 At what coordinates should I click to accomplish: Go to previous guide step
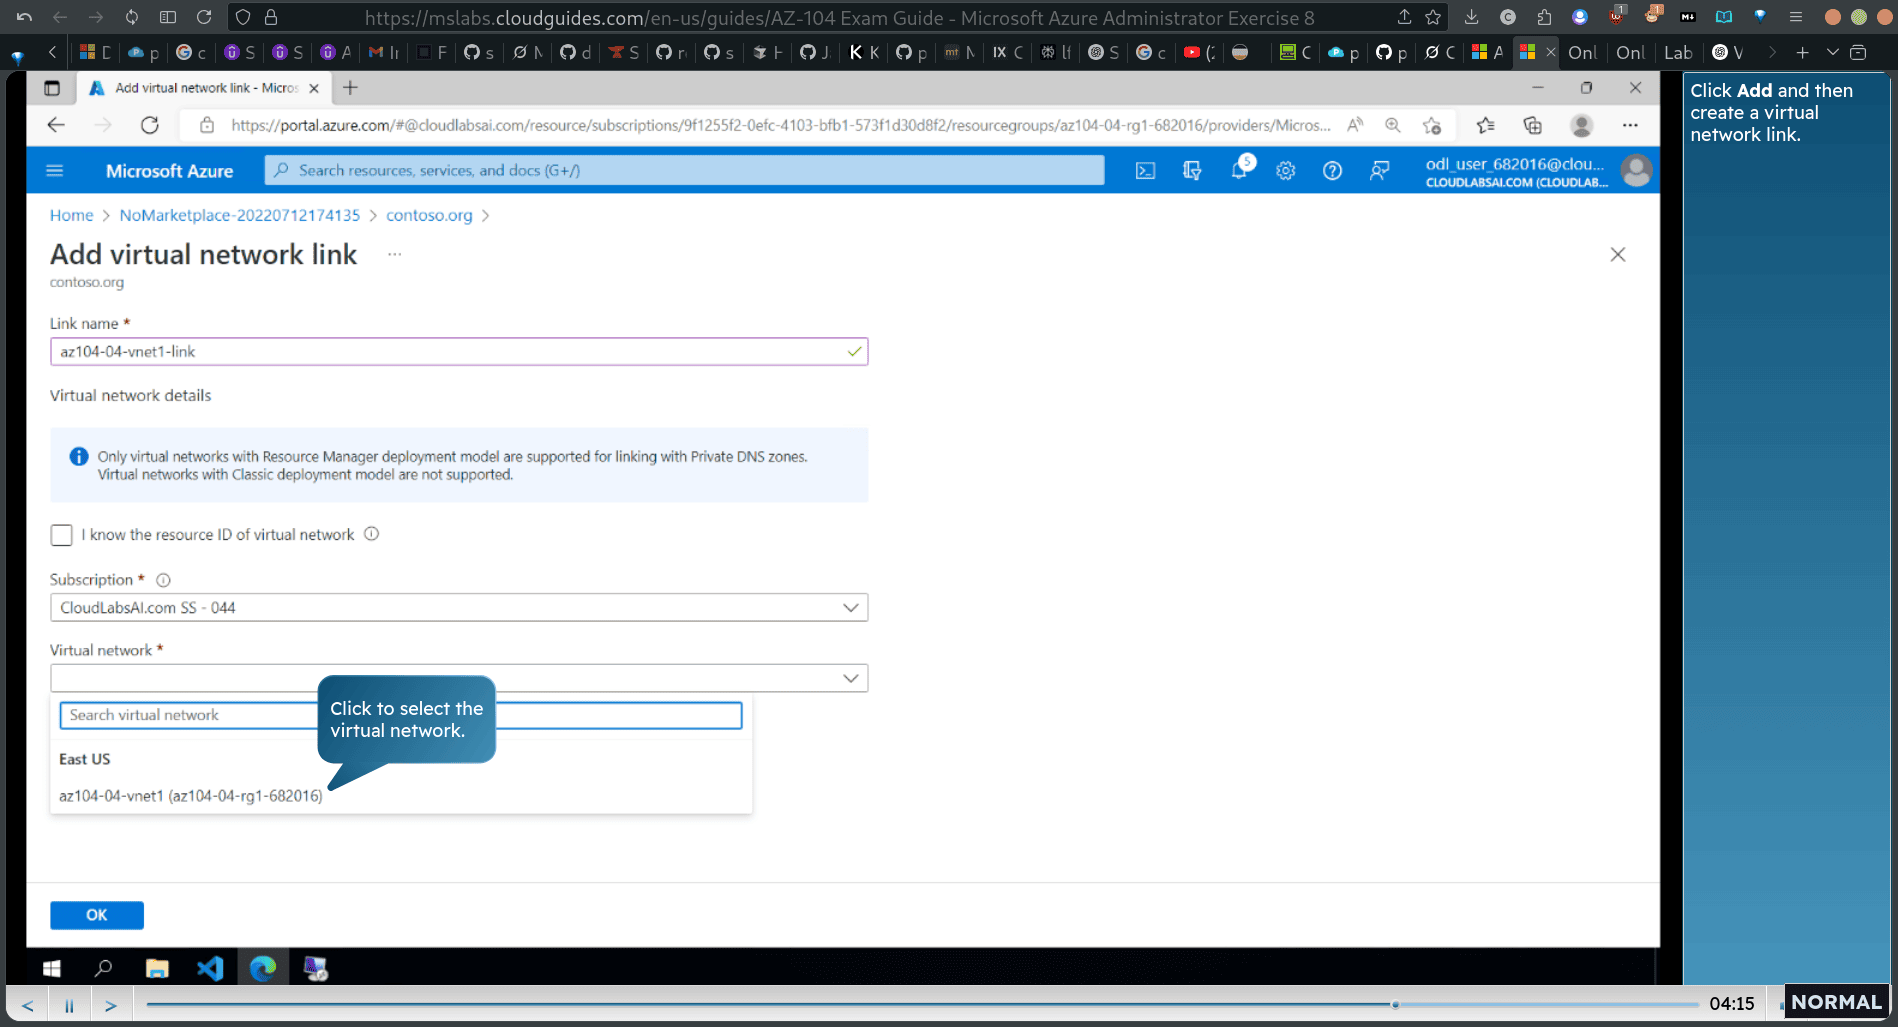click(x=28, y=1005)
